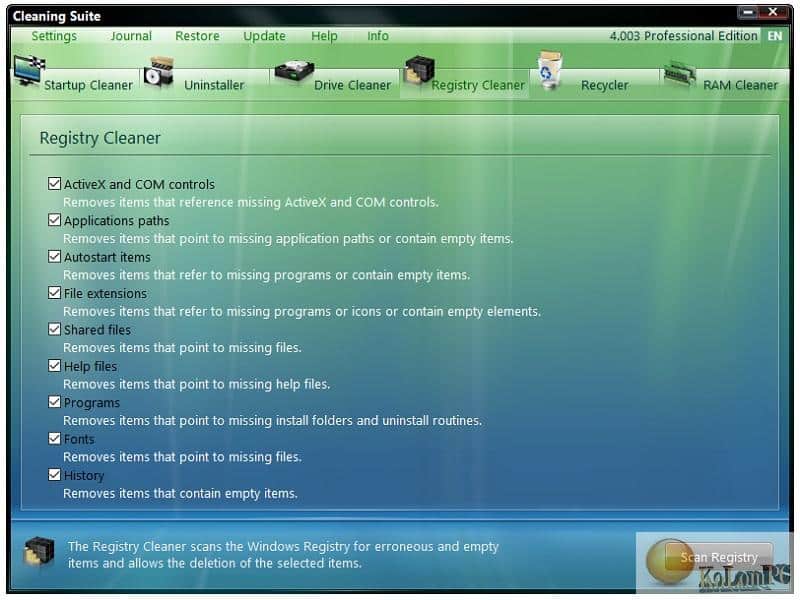Click 'The Registry Cleaner scans the Windows Registry' info text

tap(283, 555)
